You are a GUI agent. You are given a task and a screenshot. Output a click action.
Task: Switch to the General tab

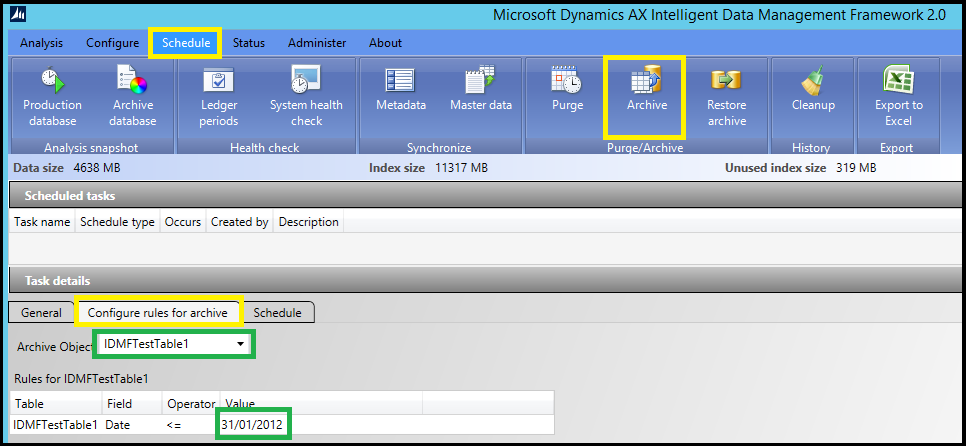(41, 313)
